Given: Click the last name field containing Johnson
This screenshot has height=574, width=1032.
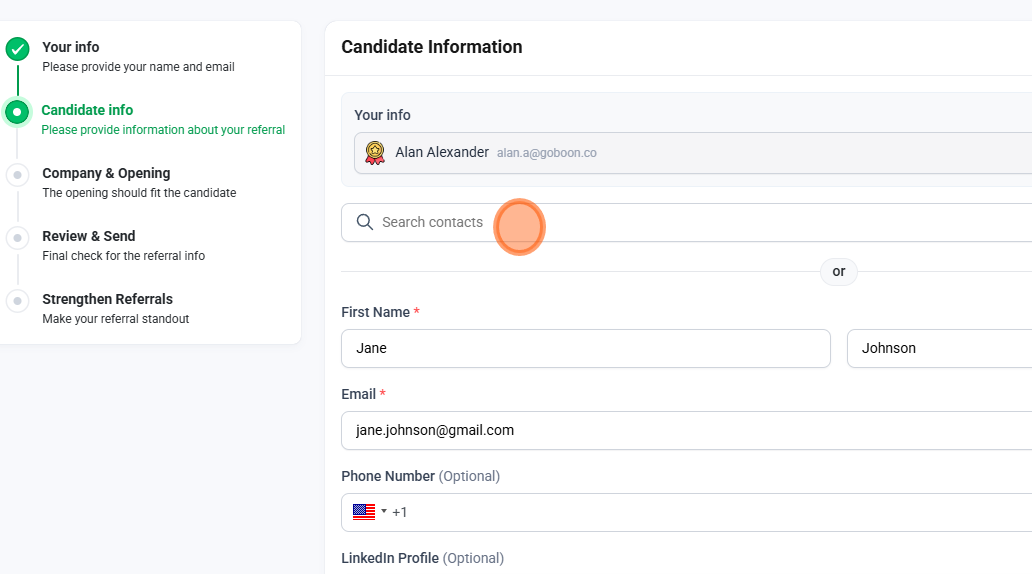Looking at the screenshot, I should [939, 348].
